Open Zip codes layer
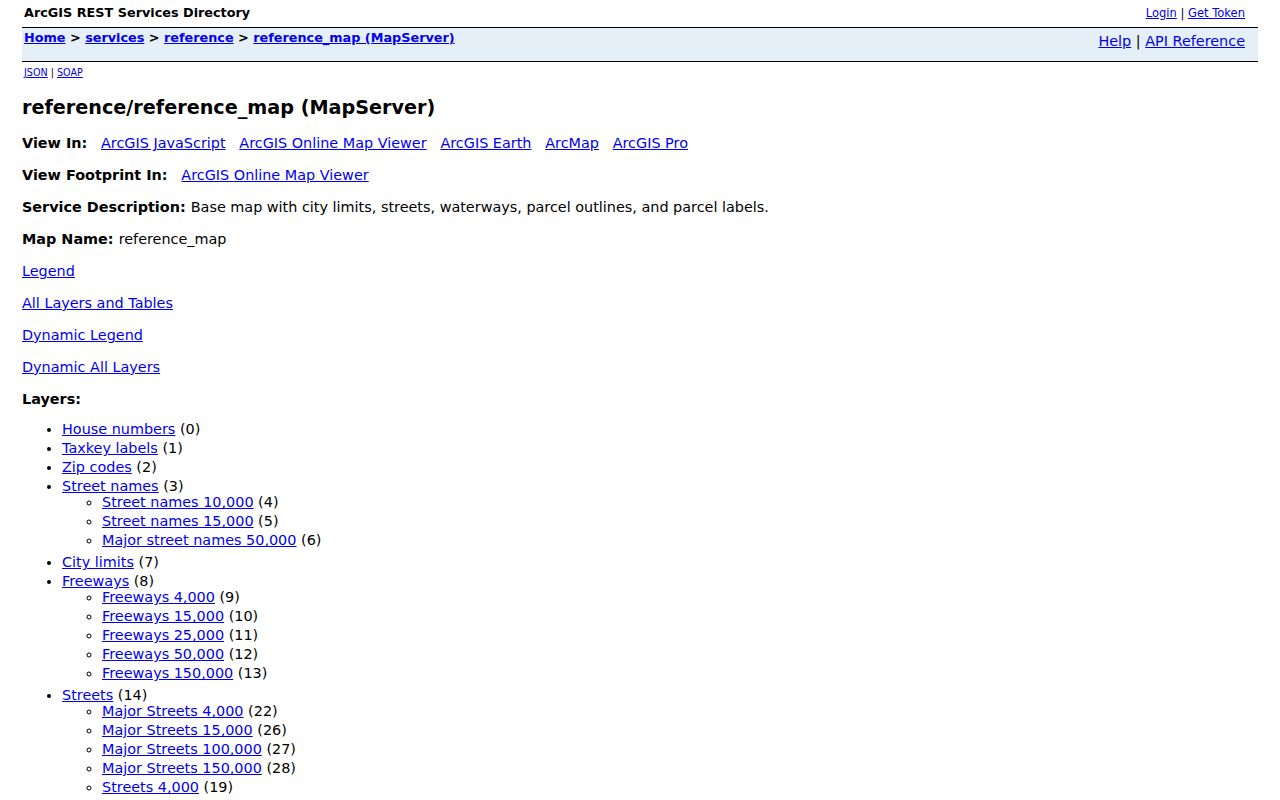 [97, 467]
